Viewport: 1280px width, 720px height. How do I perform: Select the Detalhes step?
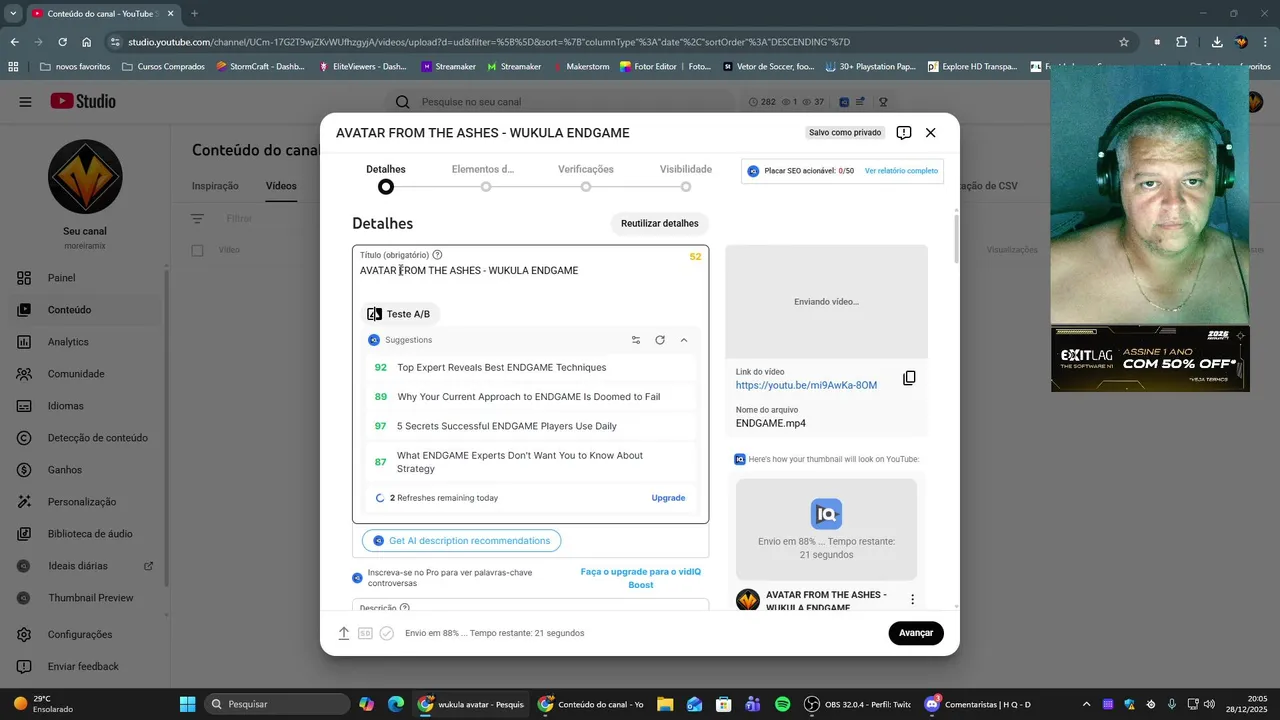pyautogui.click(x=386, y=178)
